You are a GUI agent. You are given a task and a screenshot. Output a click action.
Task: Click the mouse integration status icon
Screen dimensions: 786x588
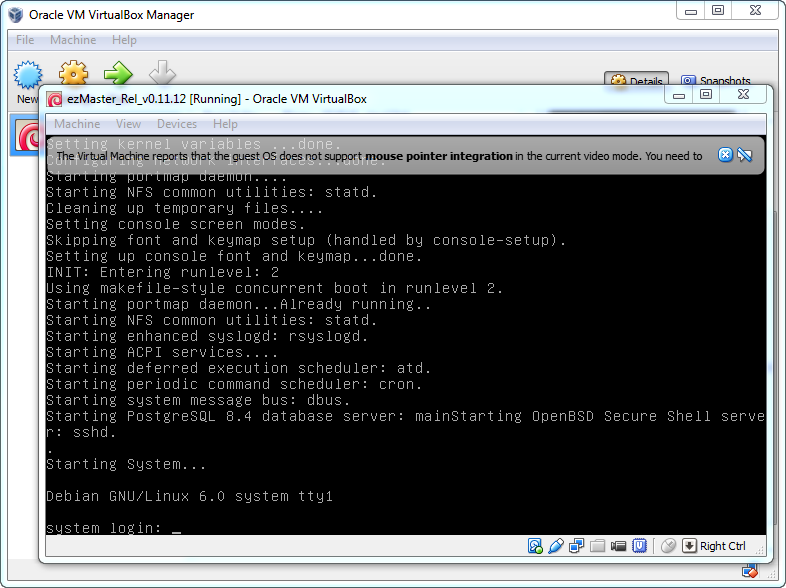pos(668,546)
